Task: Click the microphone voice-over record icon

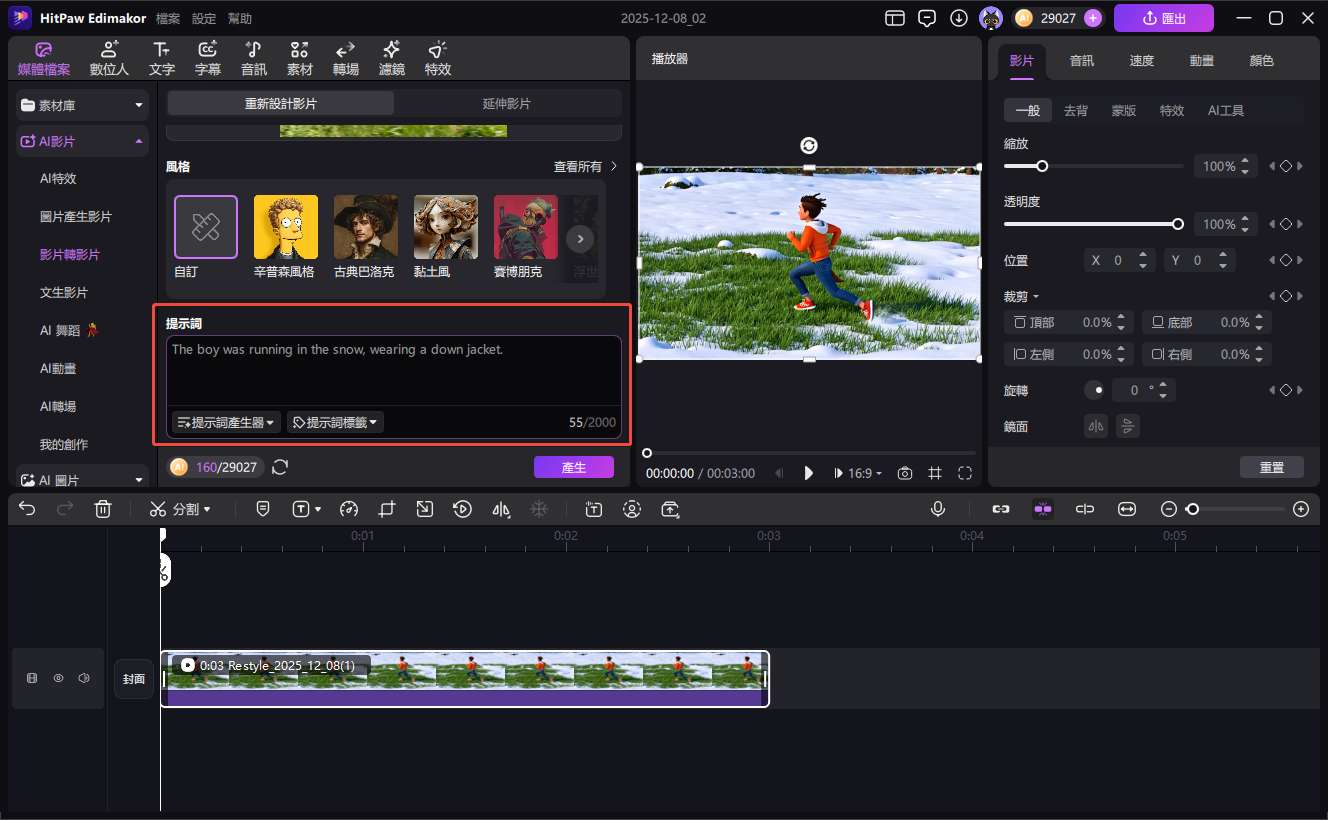Action: (x=937, y=509)
